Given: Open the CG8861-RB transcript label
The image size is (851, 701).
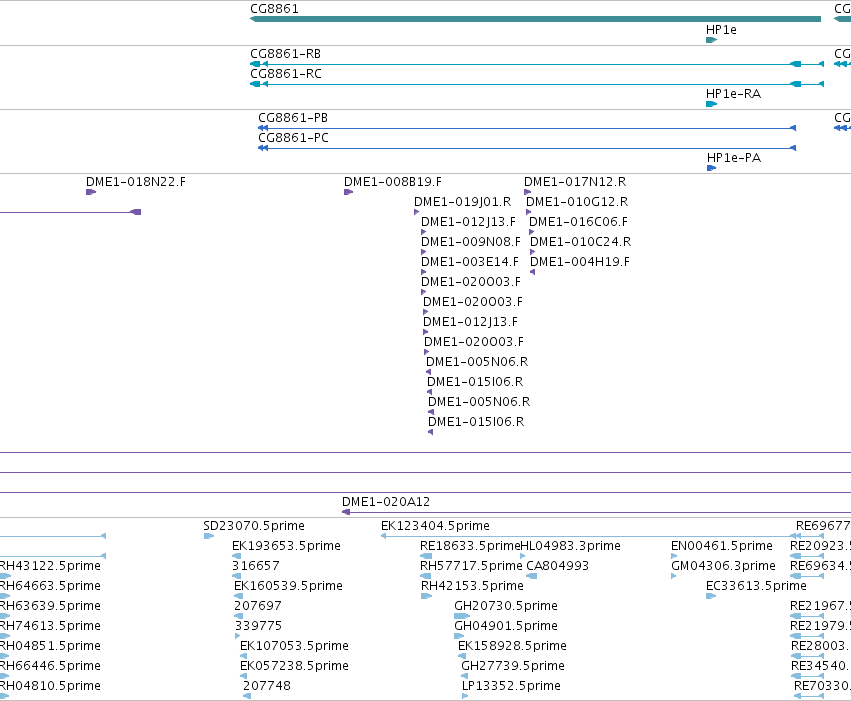Looking at the screenshot, I should [x=285, y=54].
